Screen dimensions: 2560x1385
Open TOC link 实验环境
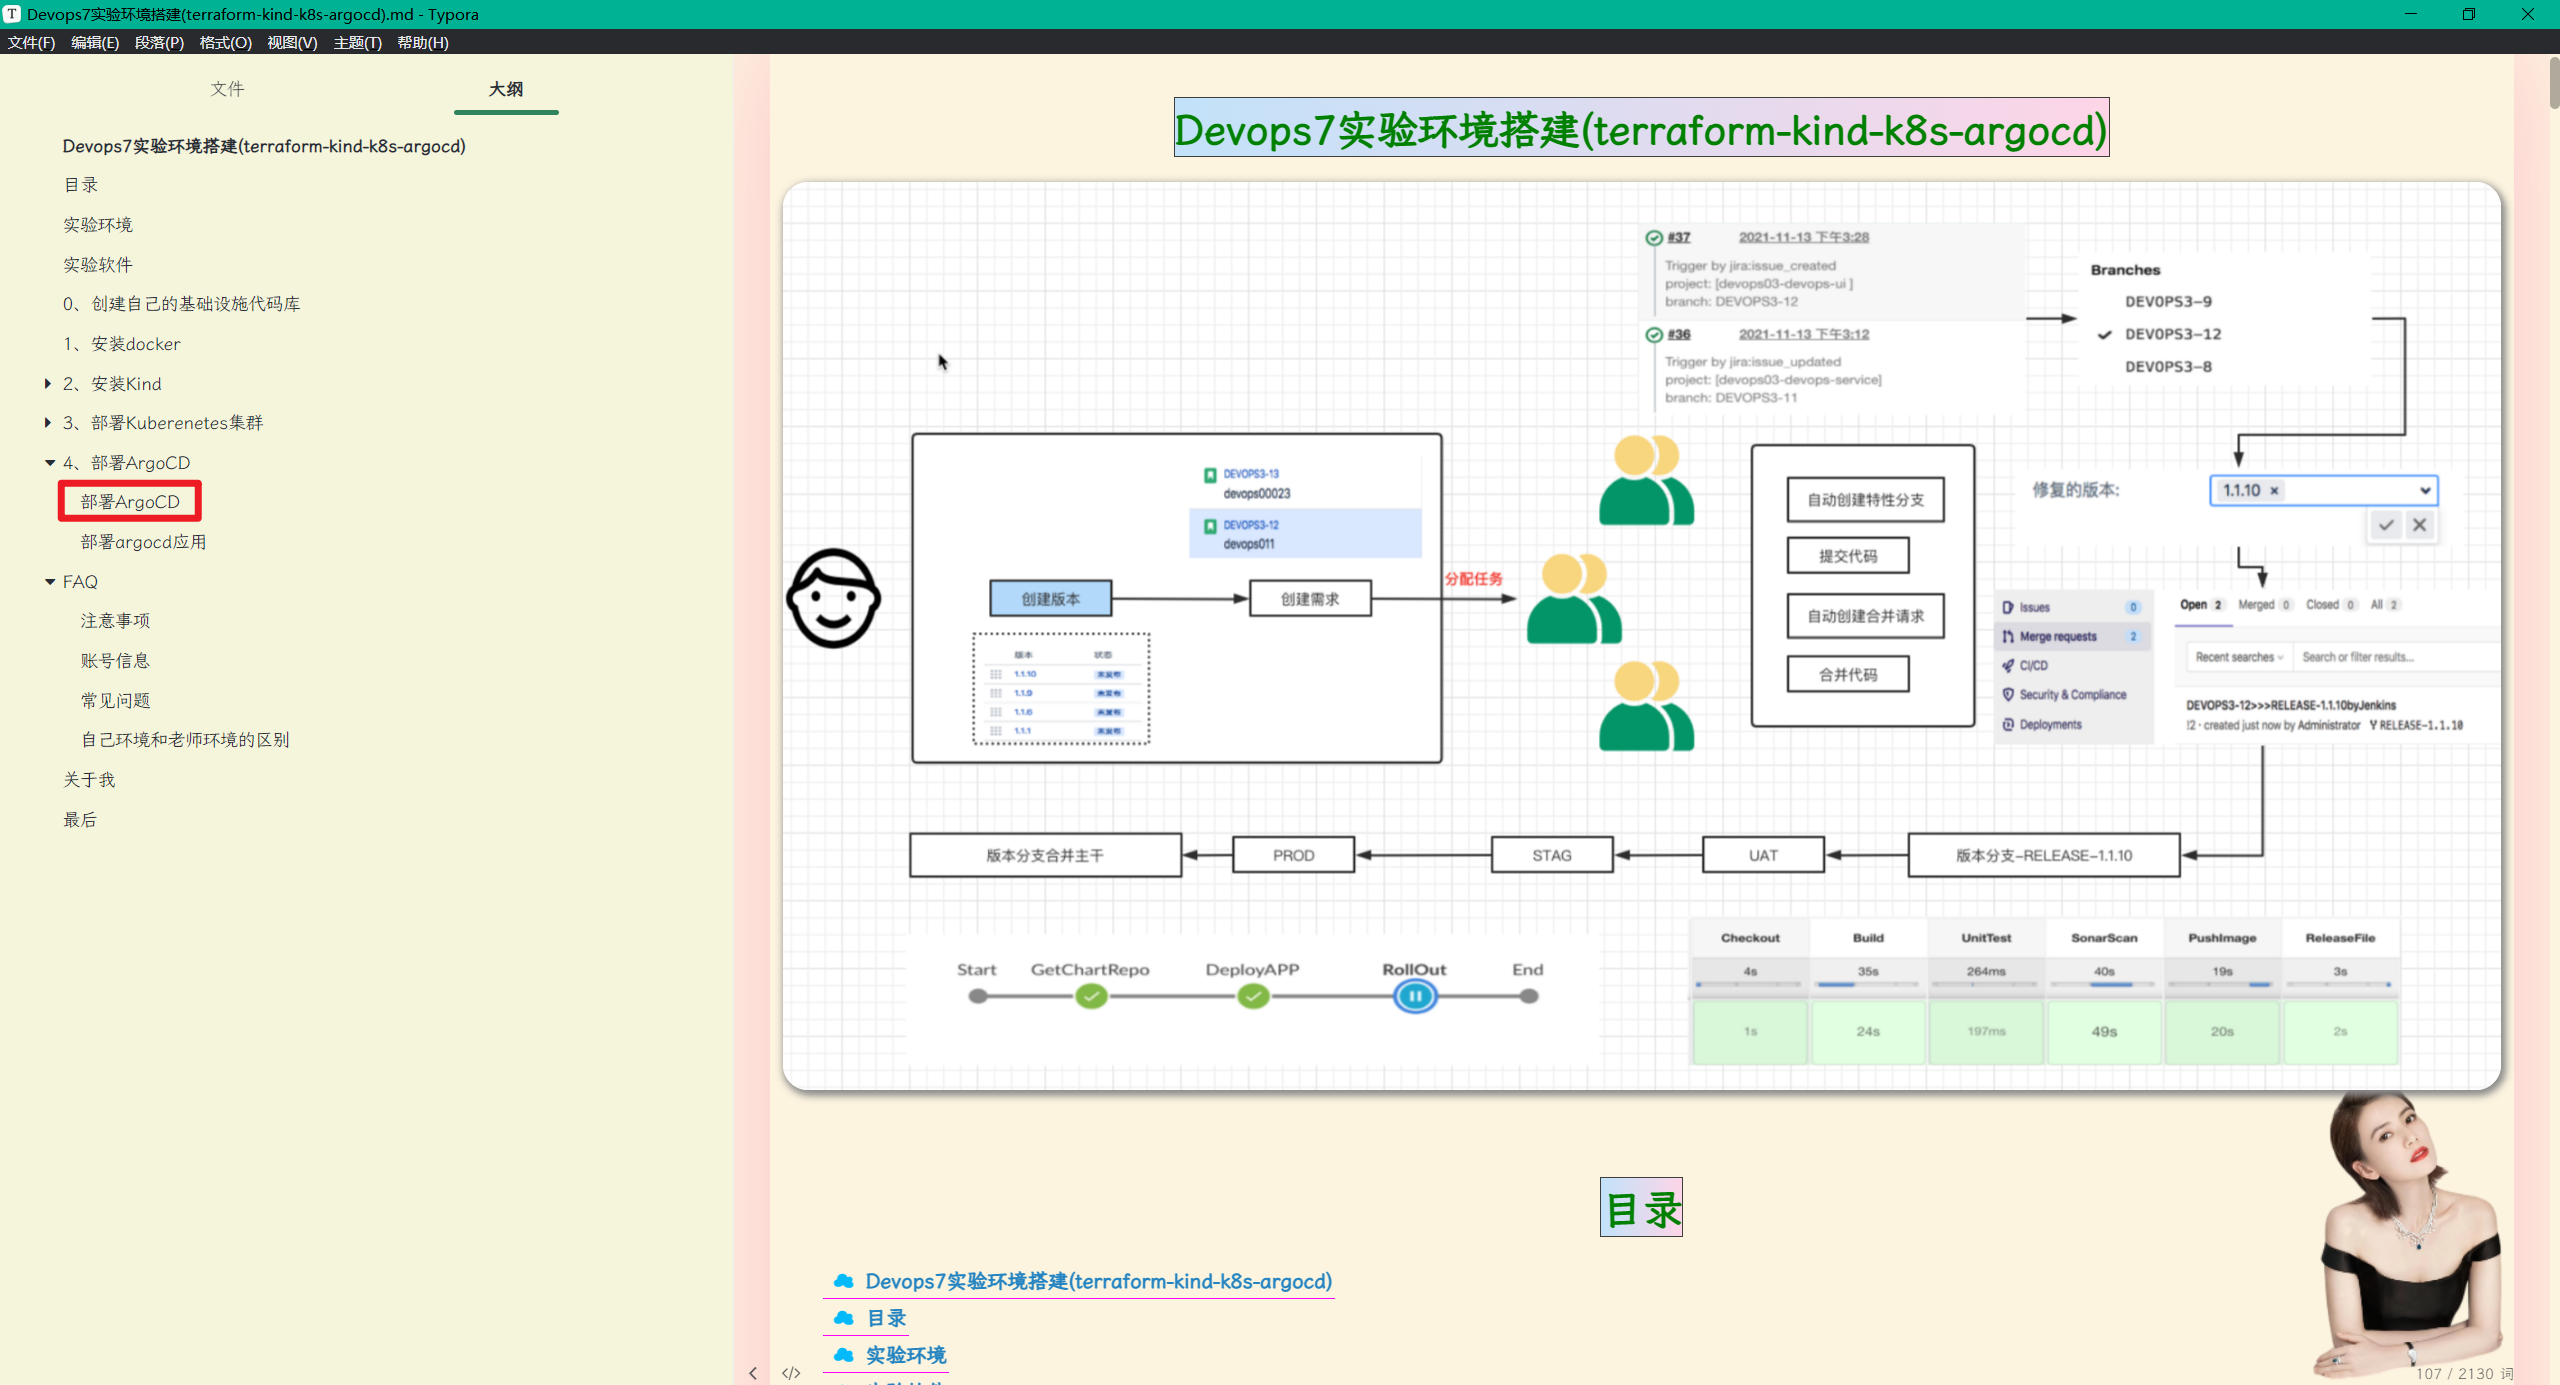(906, 1355)
